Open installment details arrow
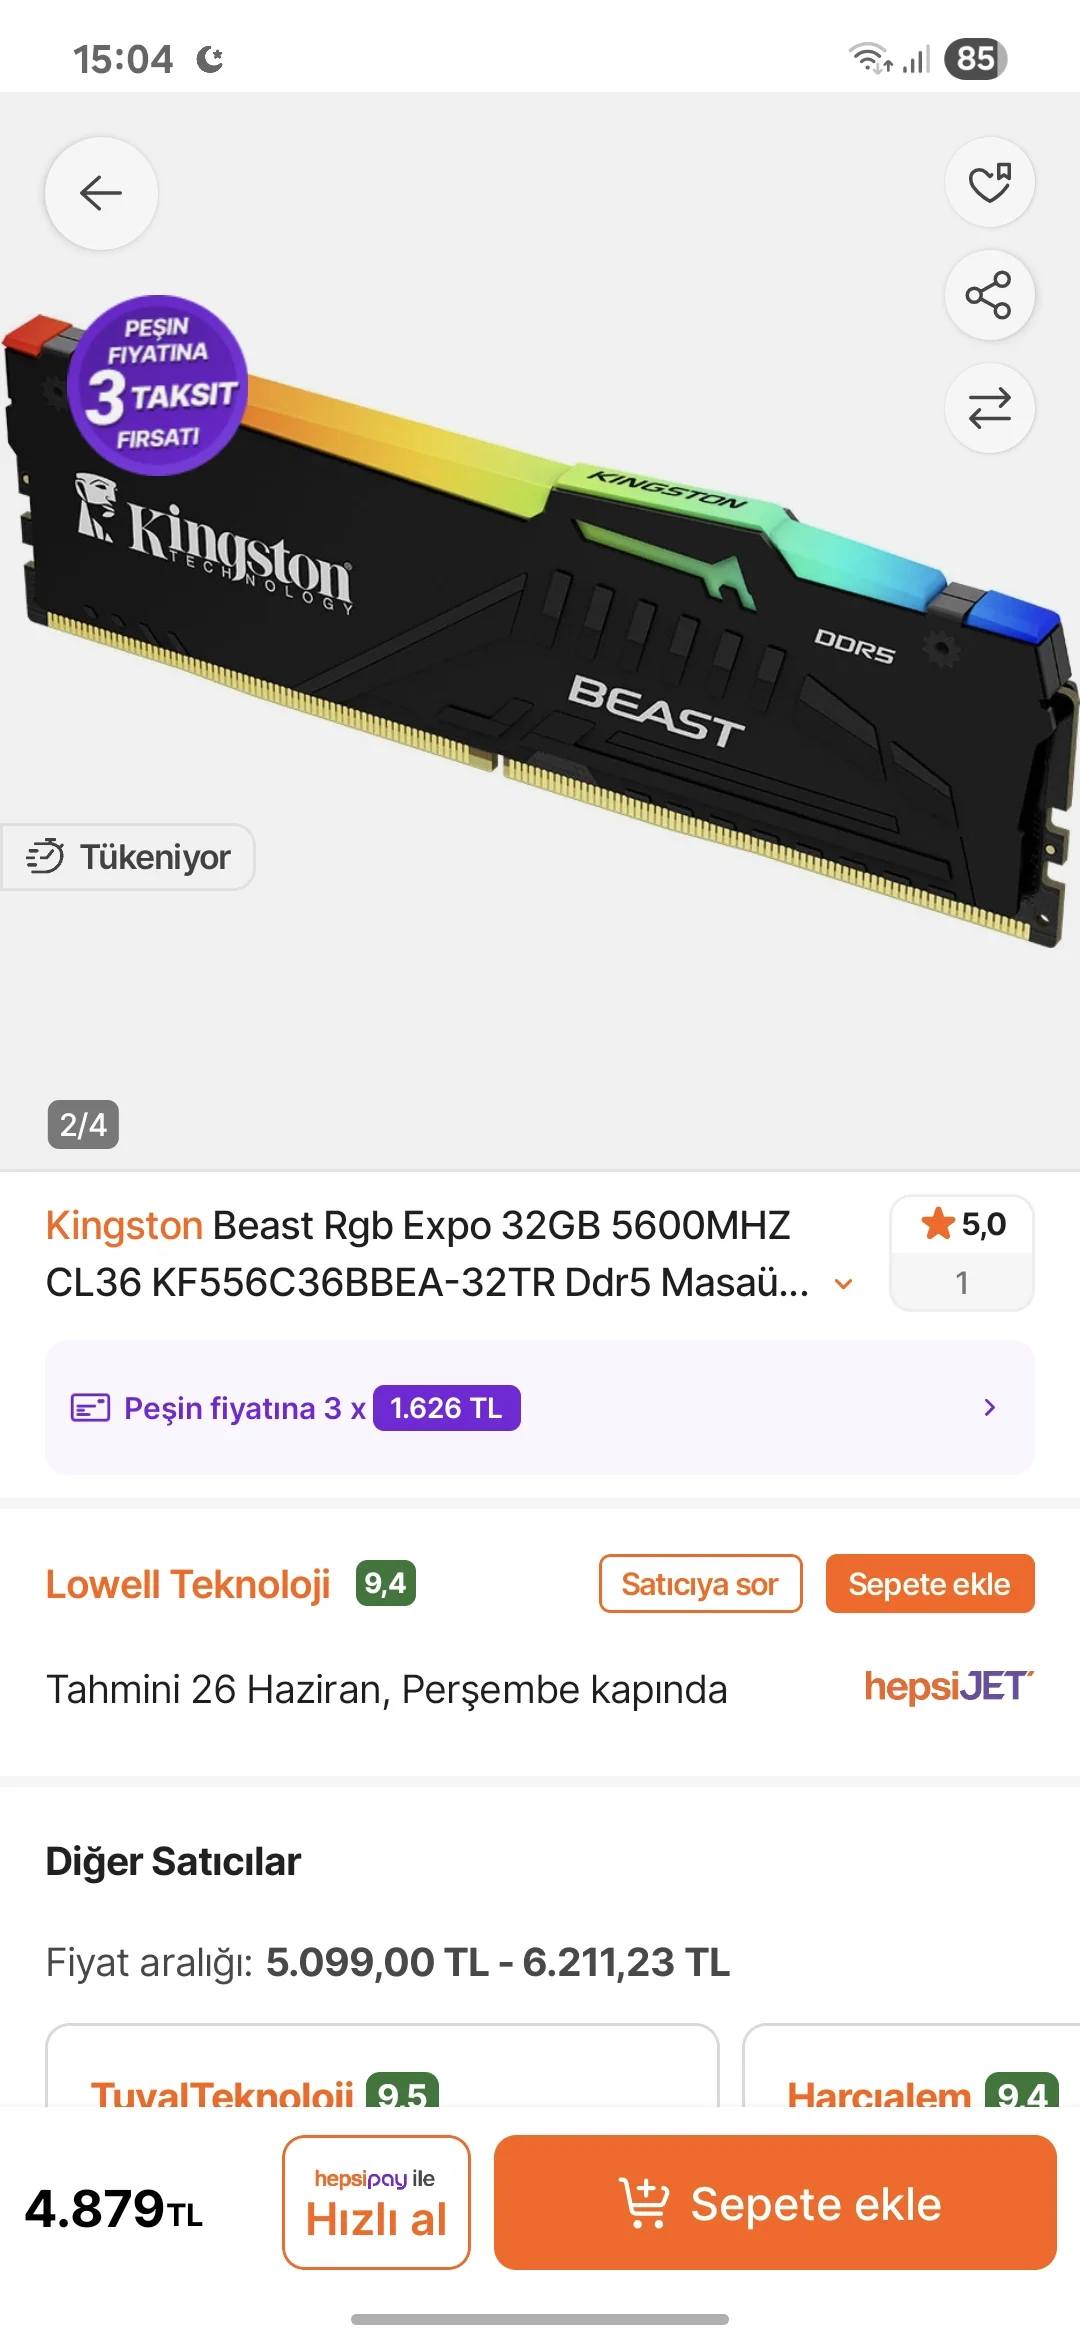This screenshot has height=2340, width=1080. (x=989, y=1408)
